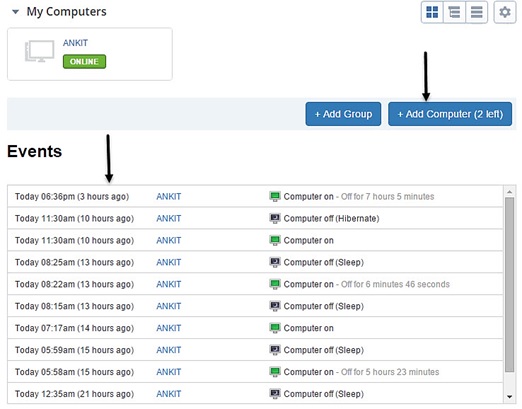522x409 pixels.
Task: Click events list scroll up arrow
Action: point(509,192)
